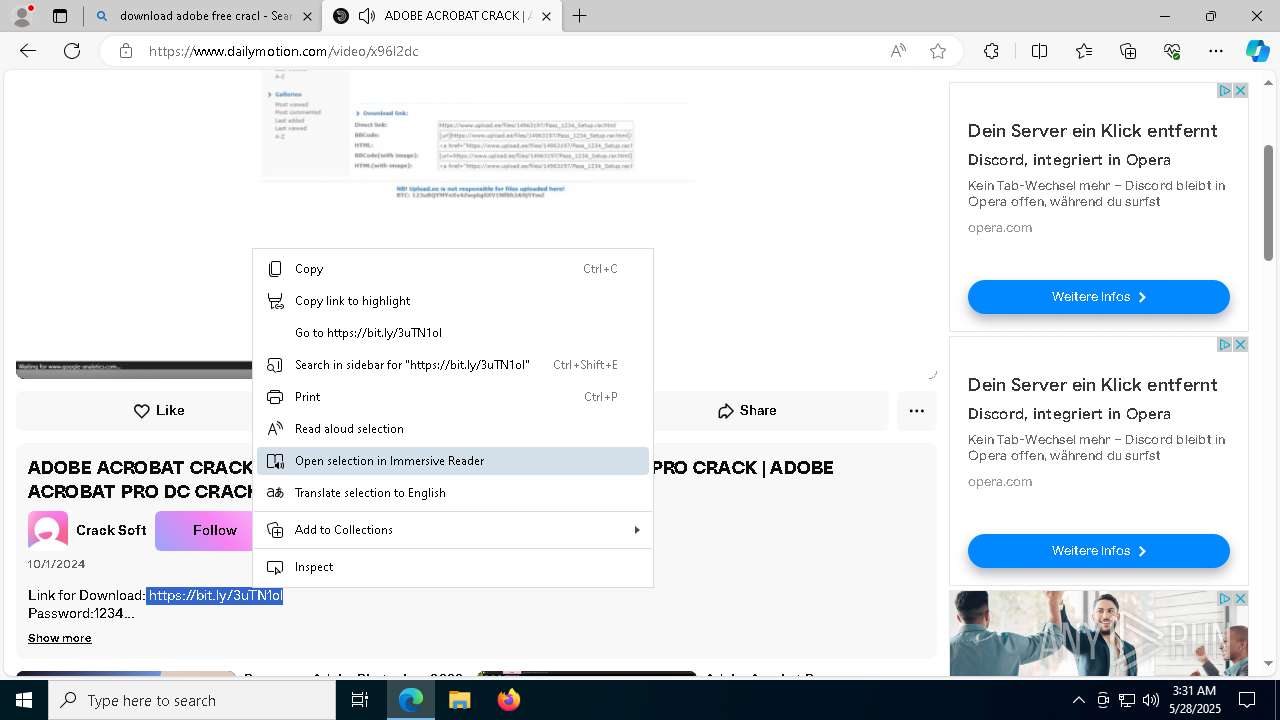
Task: Toggle split screen view
Action: [1039, 51]
